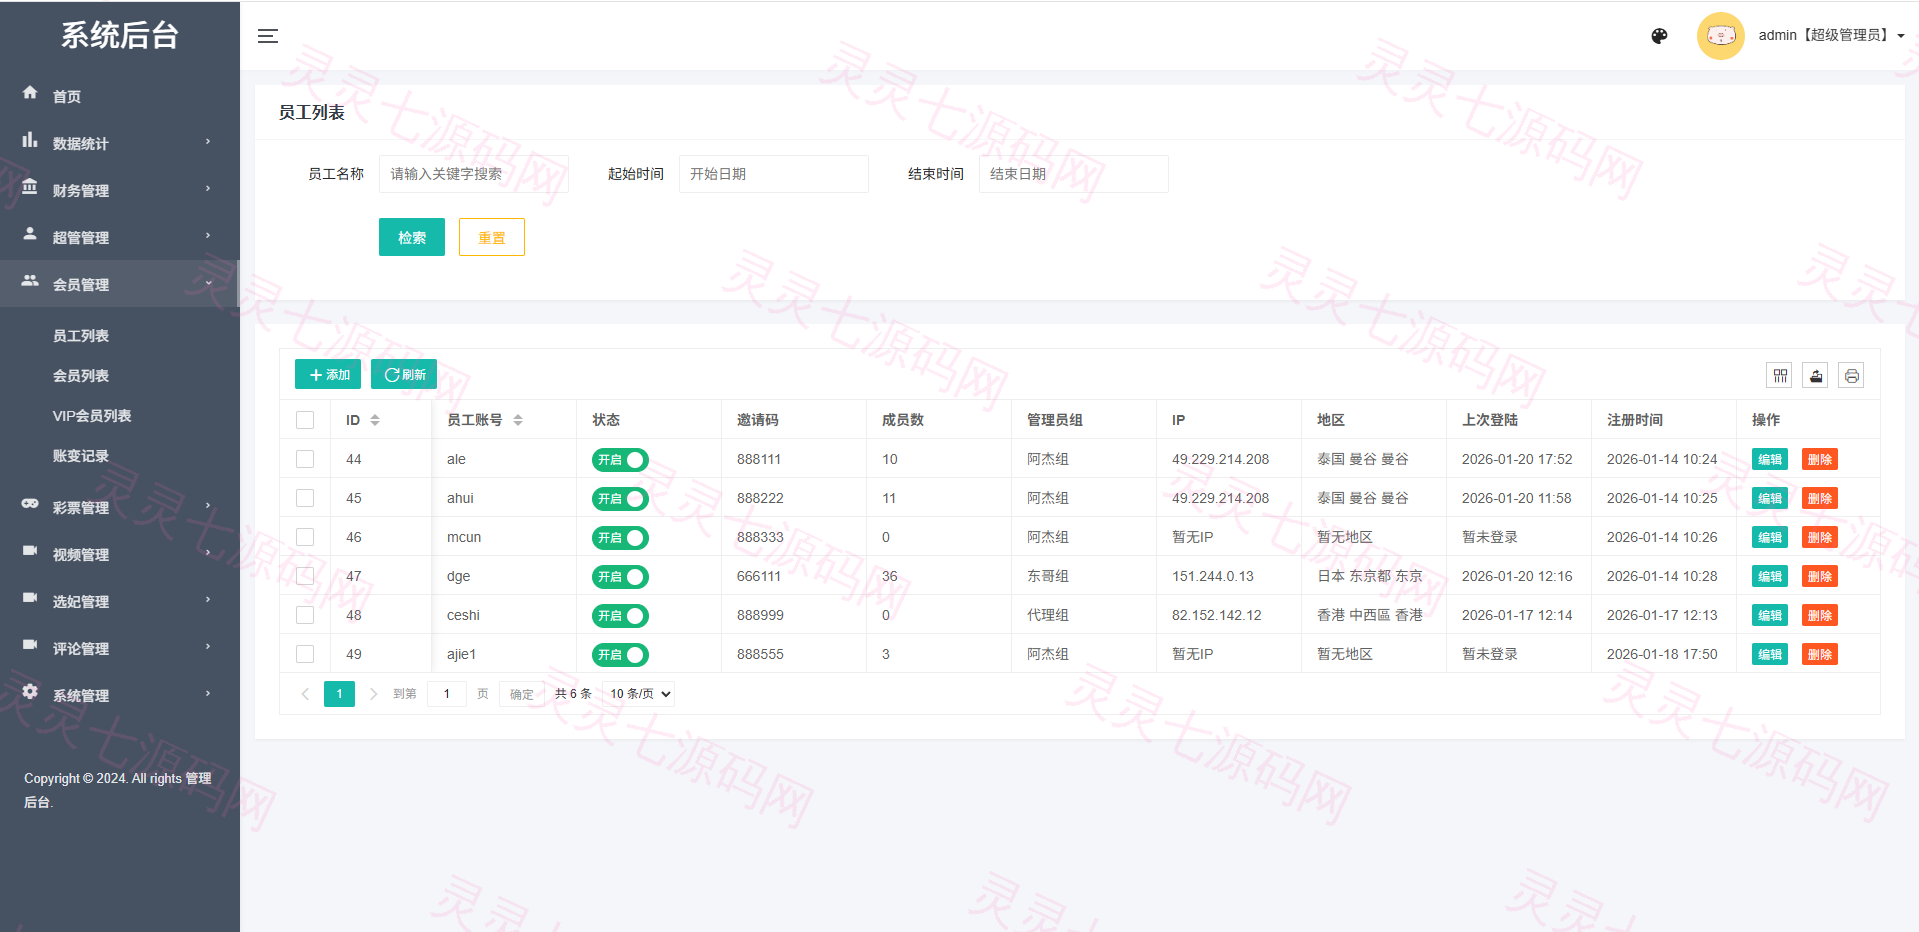This screenshot has height=932, width=1919.
Task: Click 编辑 for the ahui row
Action: (x=1770, y=499)
